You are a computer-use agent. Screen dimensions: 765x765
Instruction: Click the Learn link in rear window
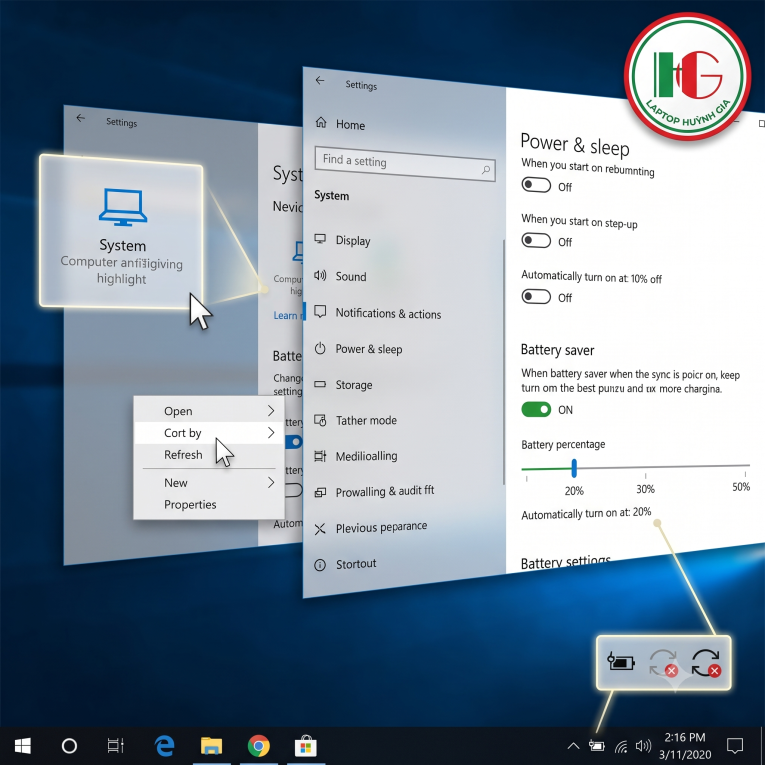(288, 315)
